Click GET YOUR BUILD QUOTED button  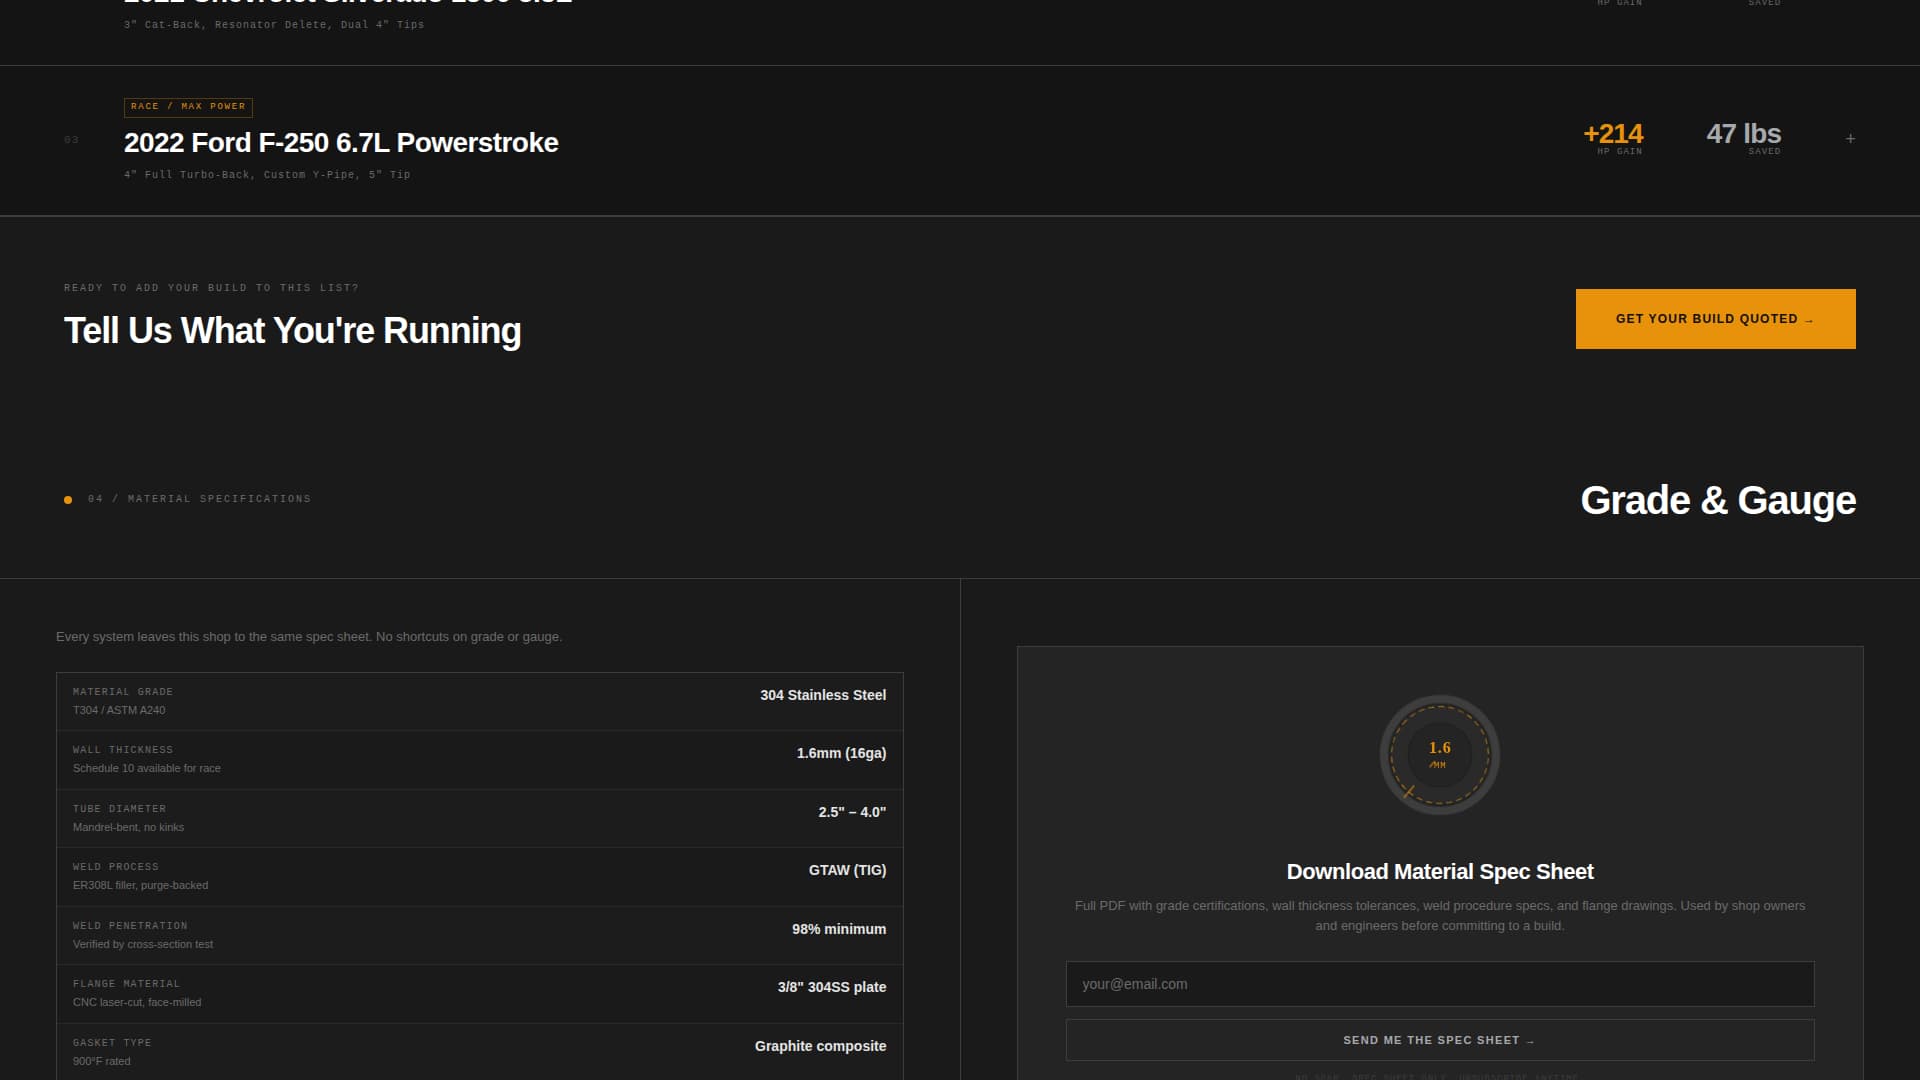coord(1715,318)
